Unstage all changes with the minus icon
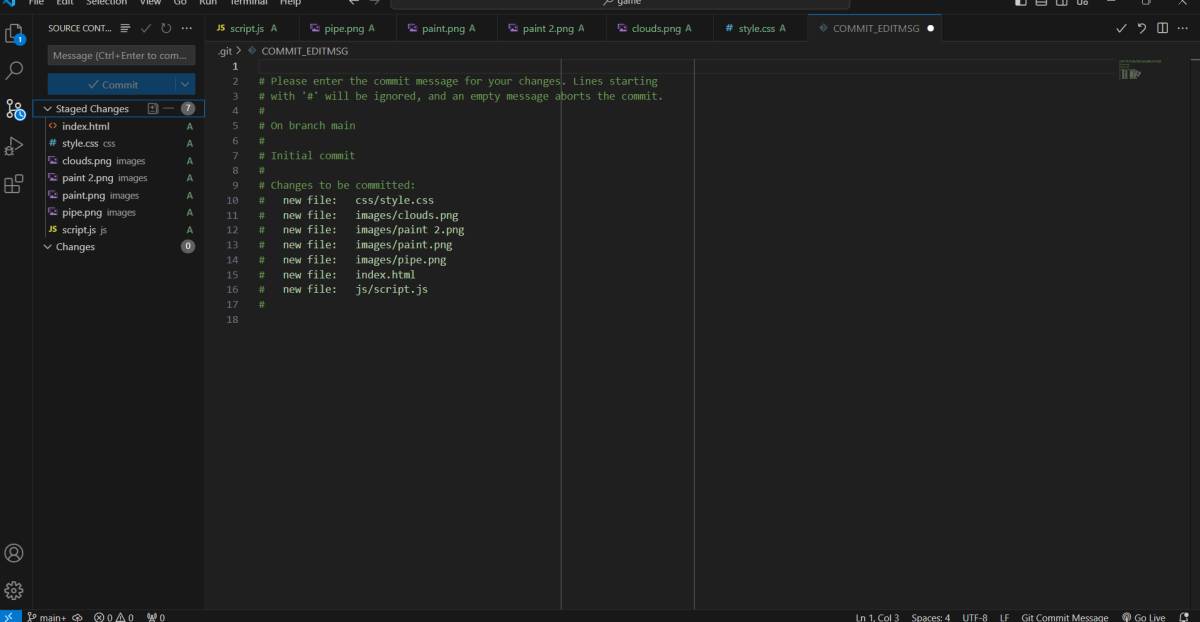1200x622 pixels. click(x=168, y=108)
